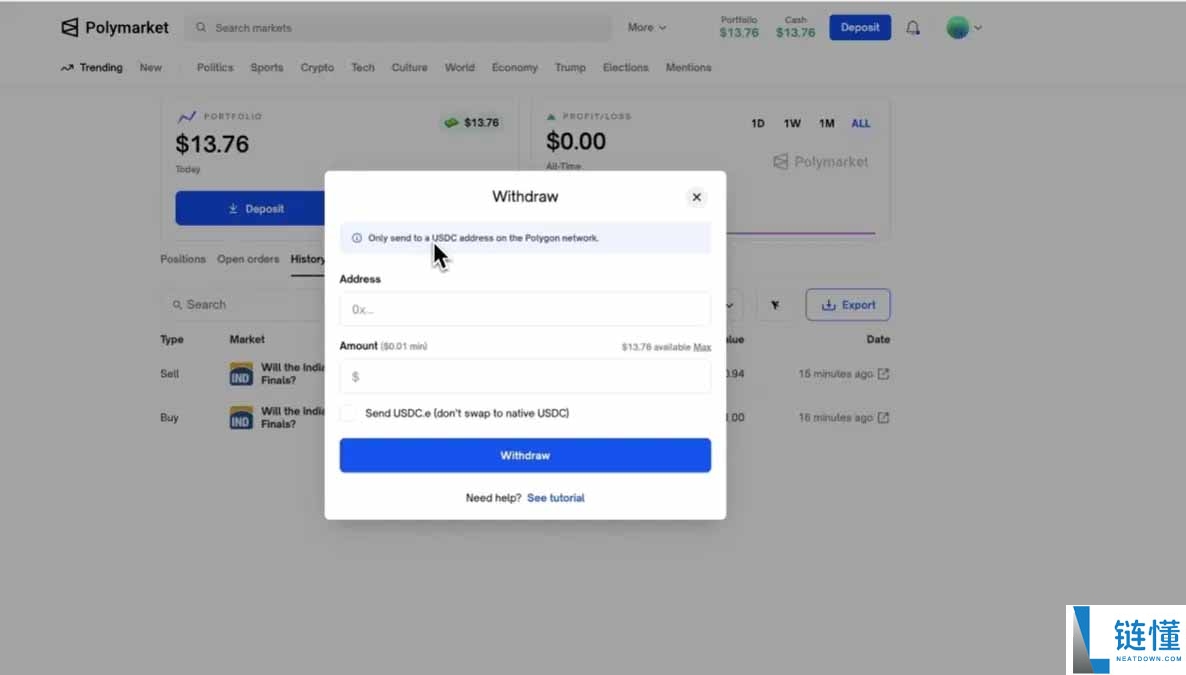Click the Deposit button in header
1186x675 pixels.
point(860,27)
